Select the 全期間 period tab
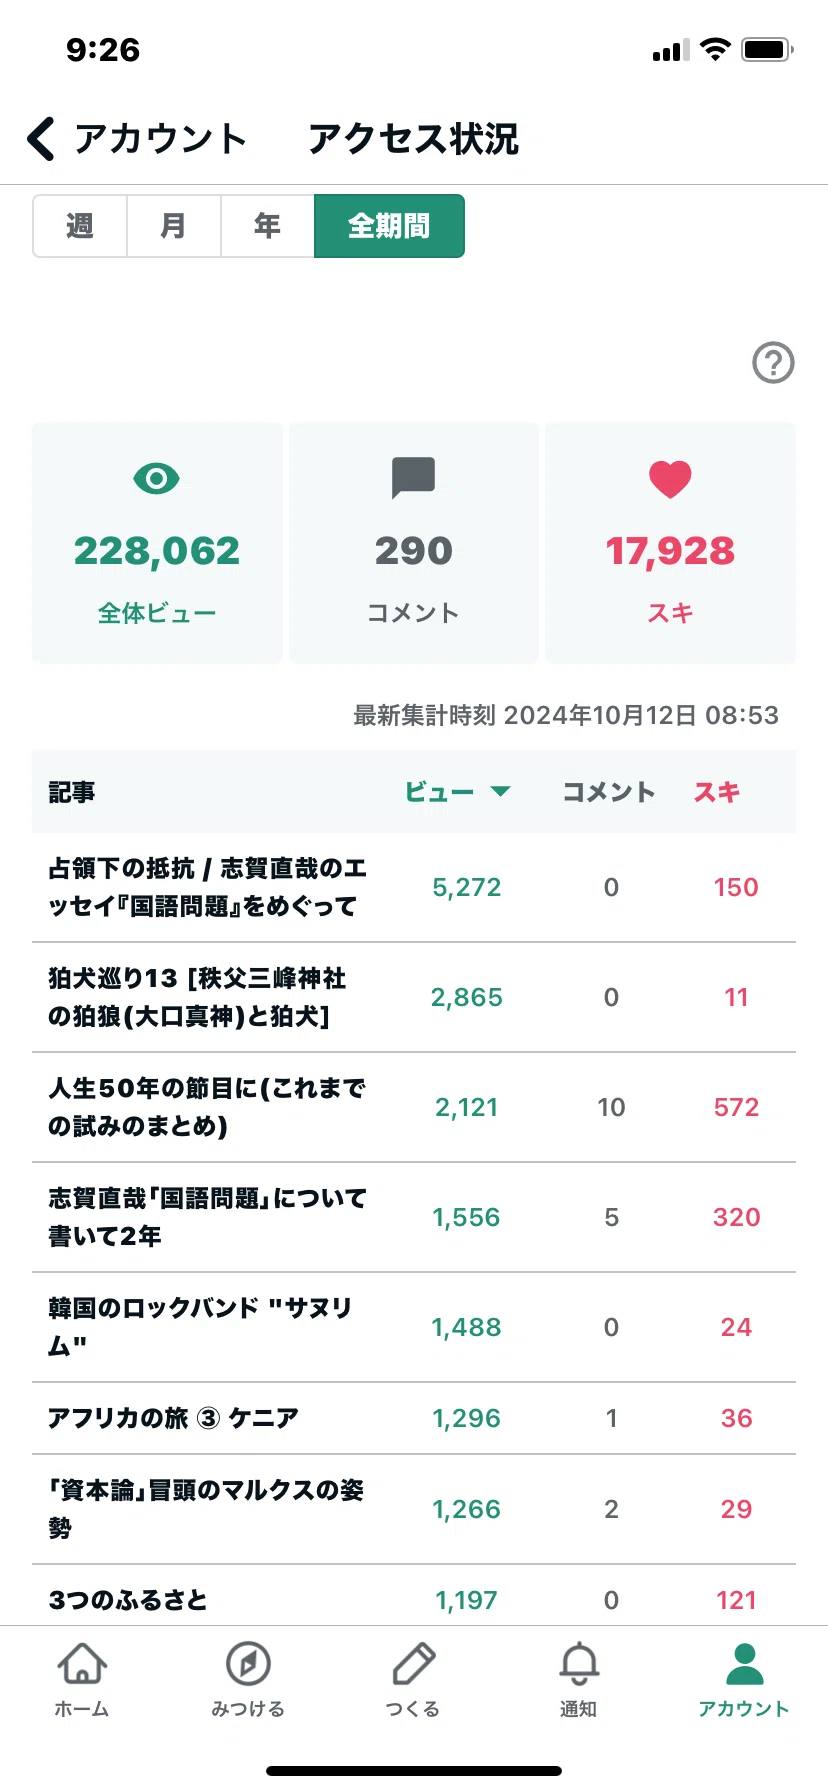 coord(389,226)
